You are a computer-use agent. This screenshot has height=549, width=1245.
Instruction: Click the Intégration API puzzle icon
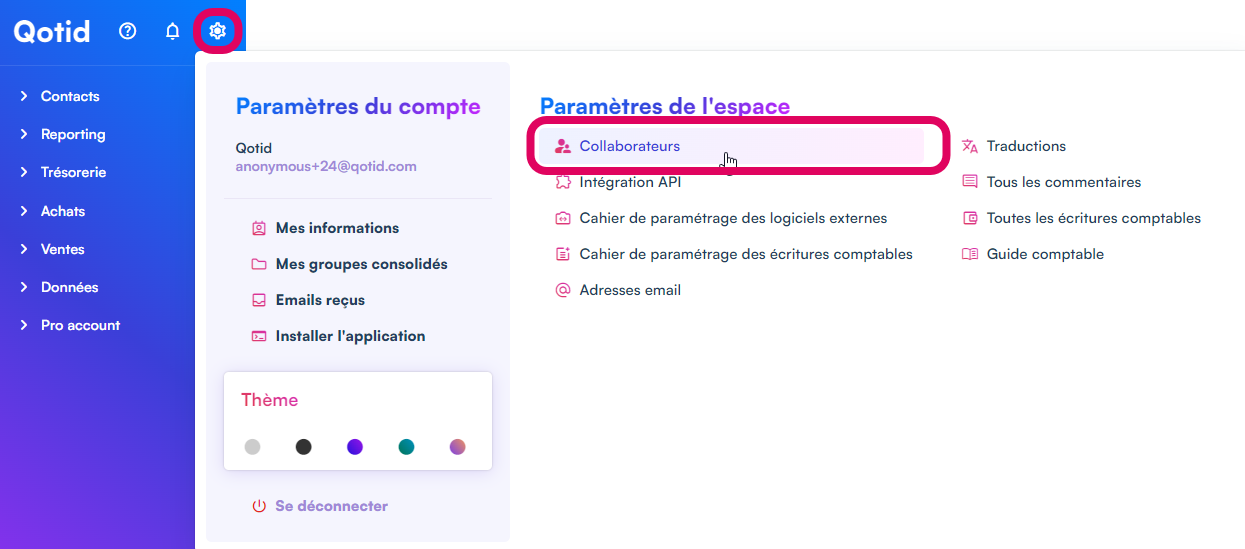pos(562,182)
